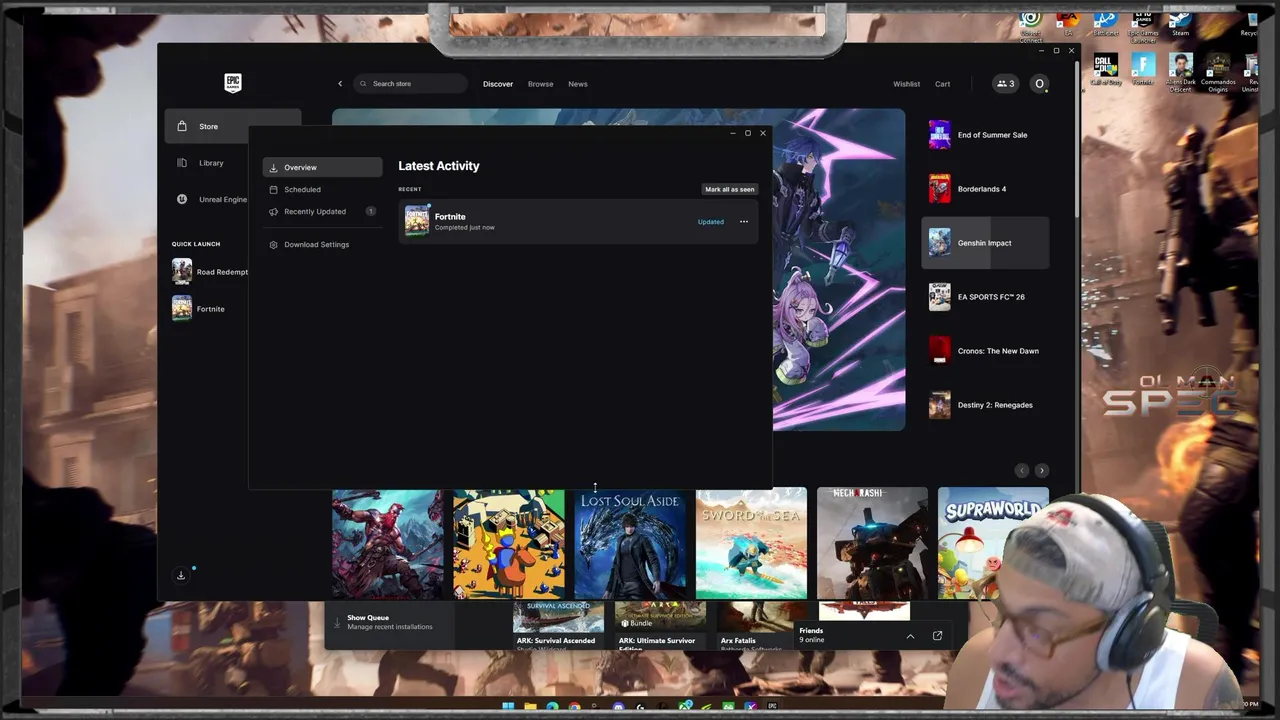Go back with the arrow beside search
This screenshot has height=720, width=1280.
(x=340, y=84)
